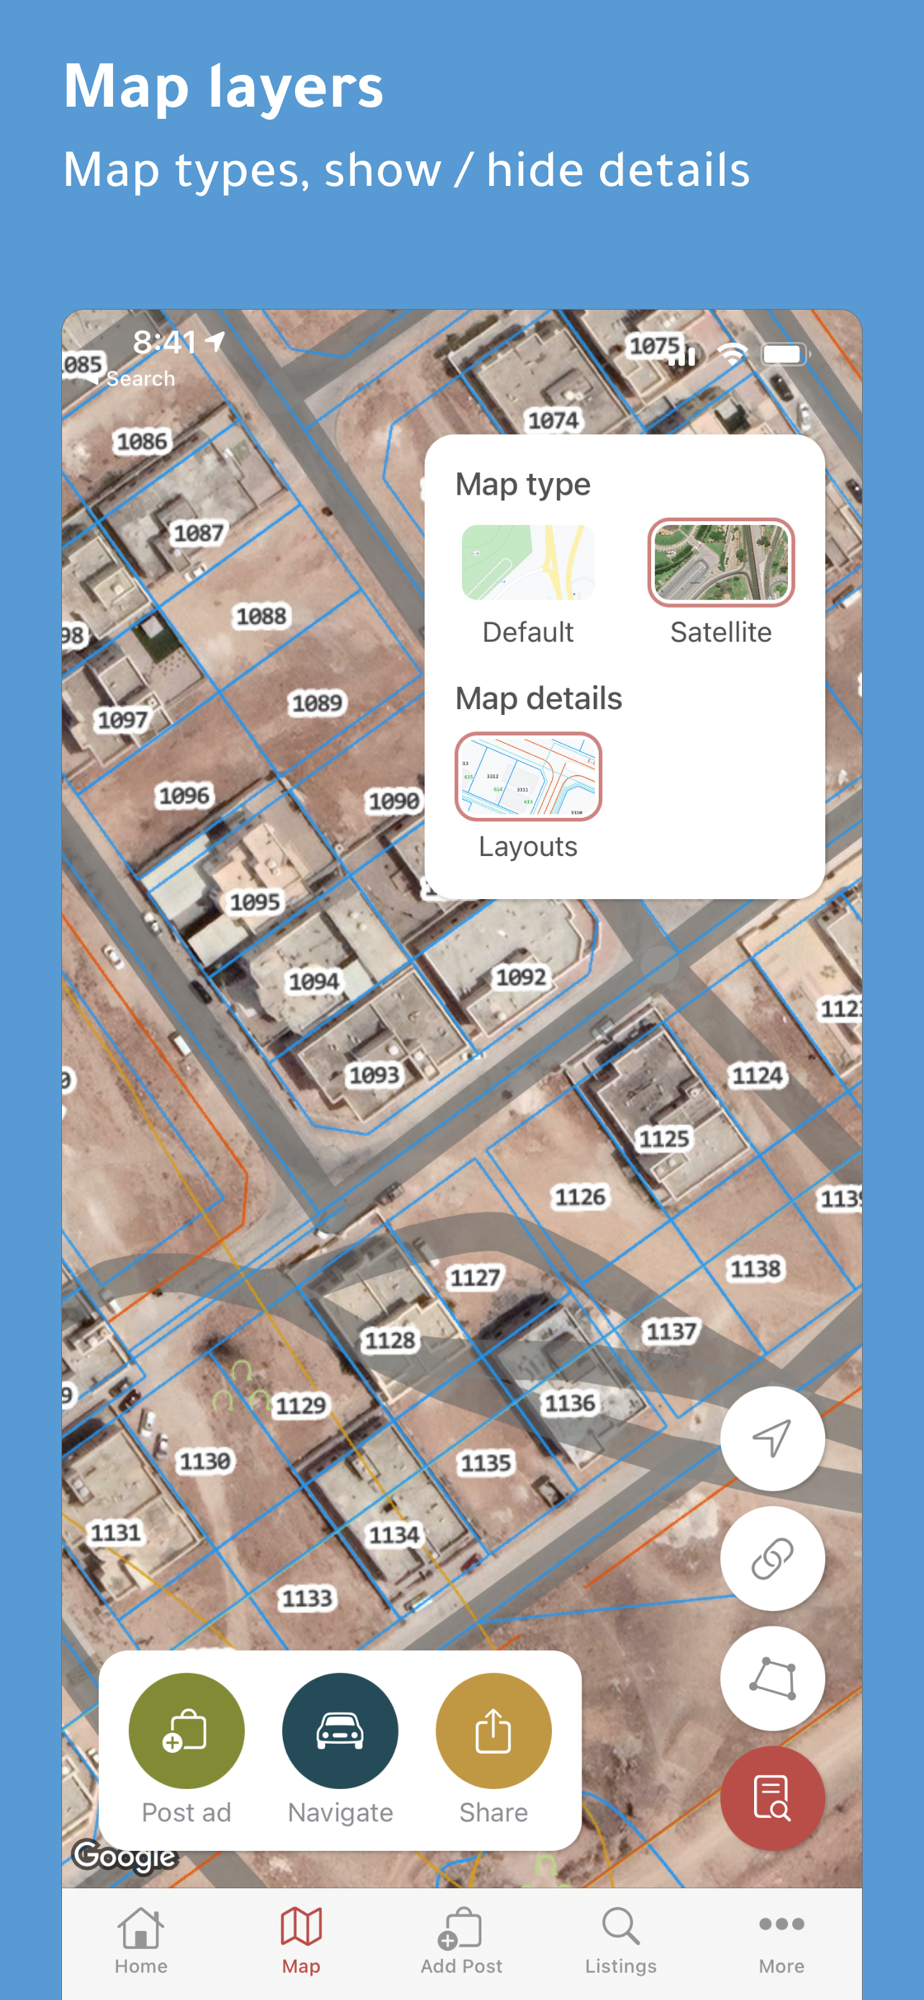The height and width of the screenshot is (2000, 924).
Task: Select plot number 1131 on the map
Action: pyautogui.click(x=116, y=1533)
